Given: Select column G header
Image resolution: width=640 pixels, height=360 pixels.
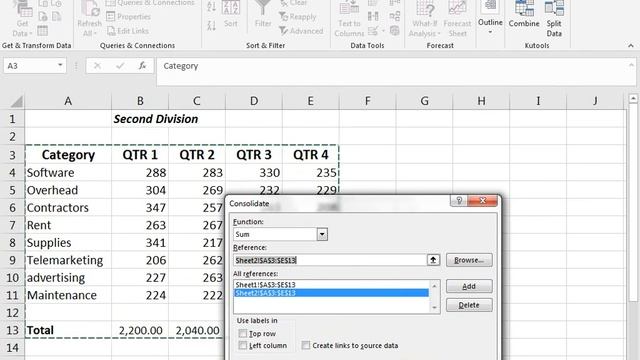Looking at the screenshot, I should (x=424, y=101).
